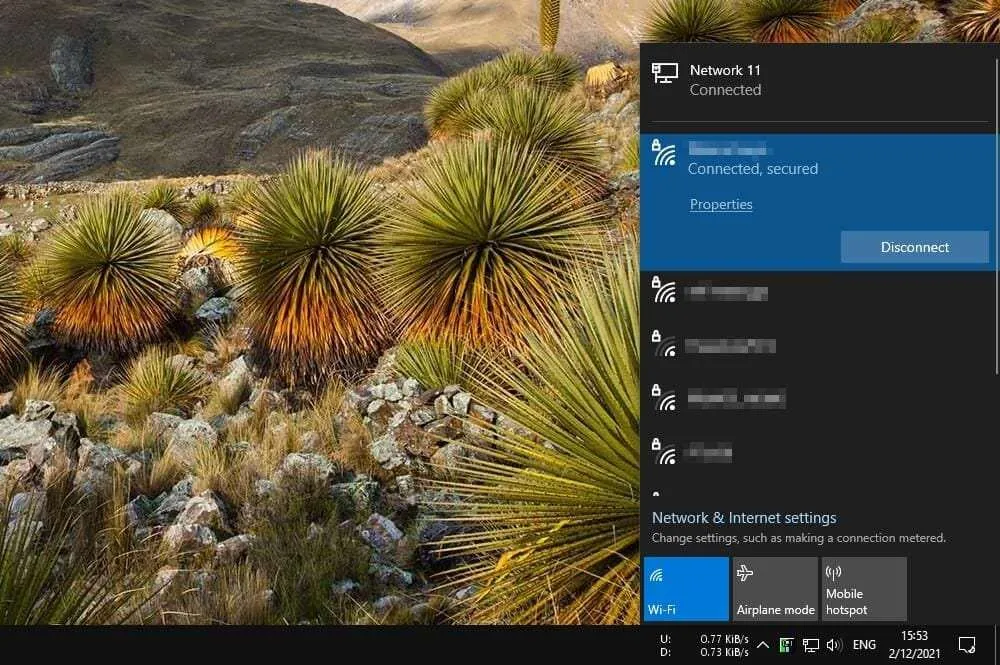
Task: Open the Action Center notification icon
Action: click(x=967, y=645)
